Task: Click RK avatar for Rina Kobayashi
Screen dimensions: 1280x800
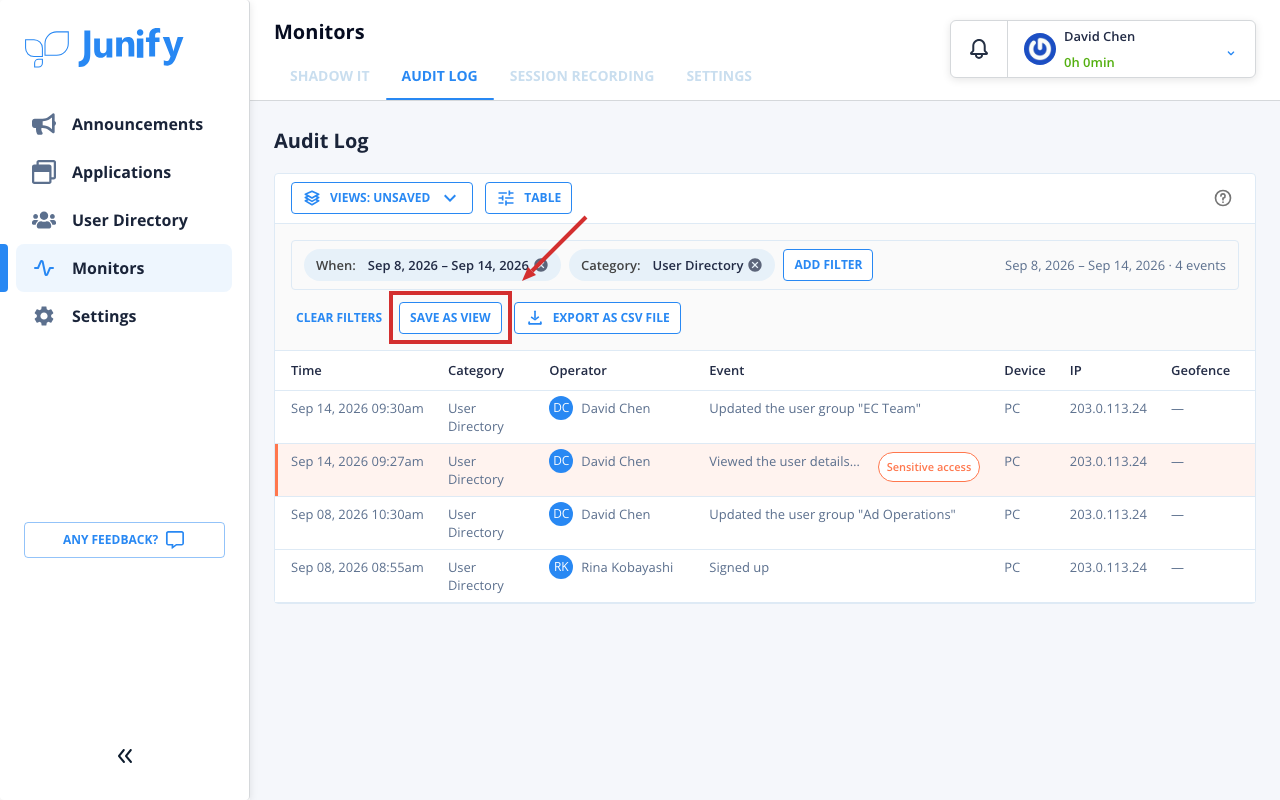Action: (x=561, y=567)
